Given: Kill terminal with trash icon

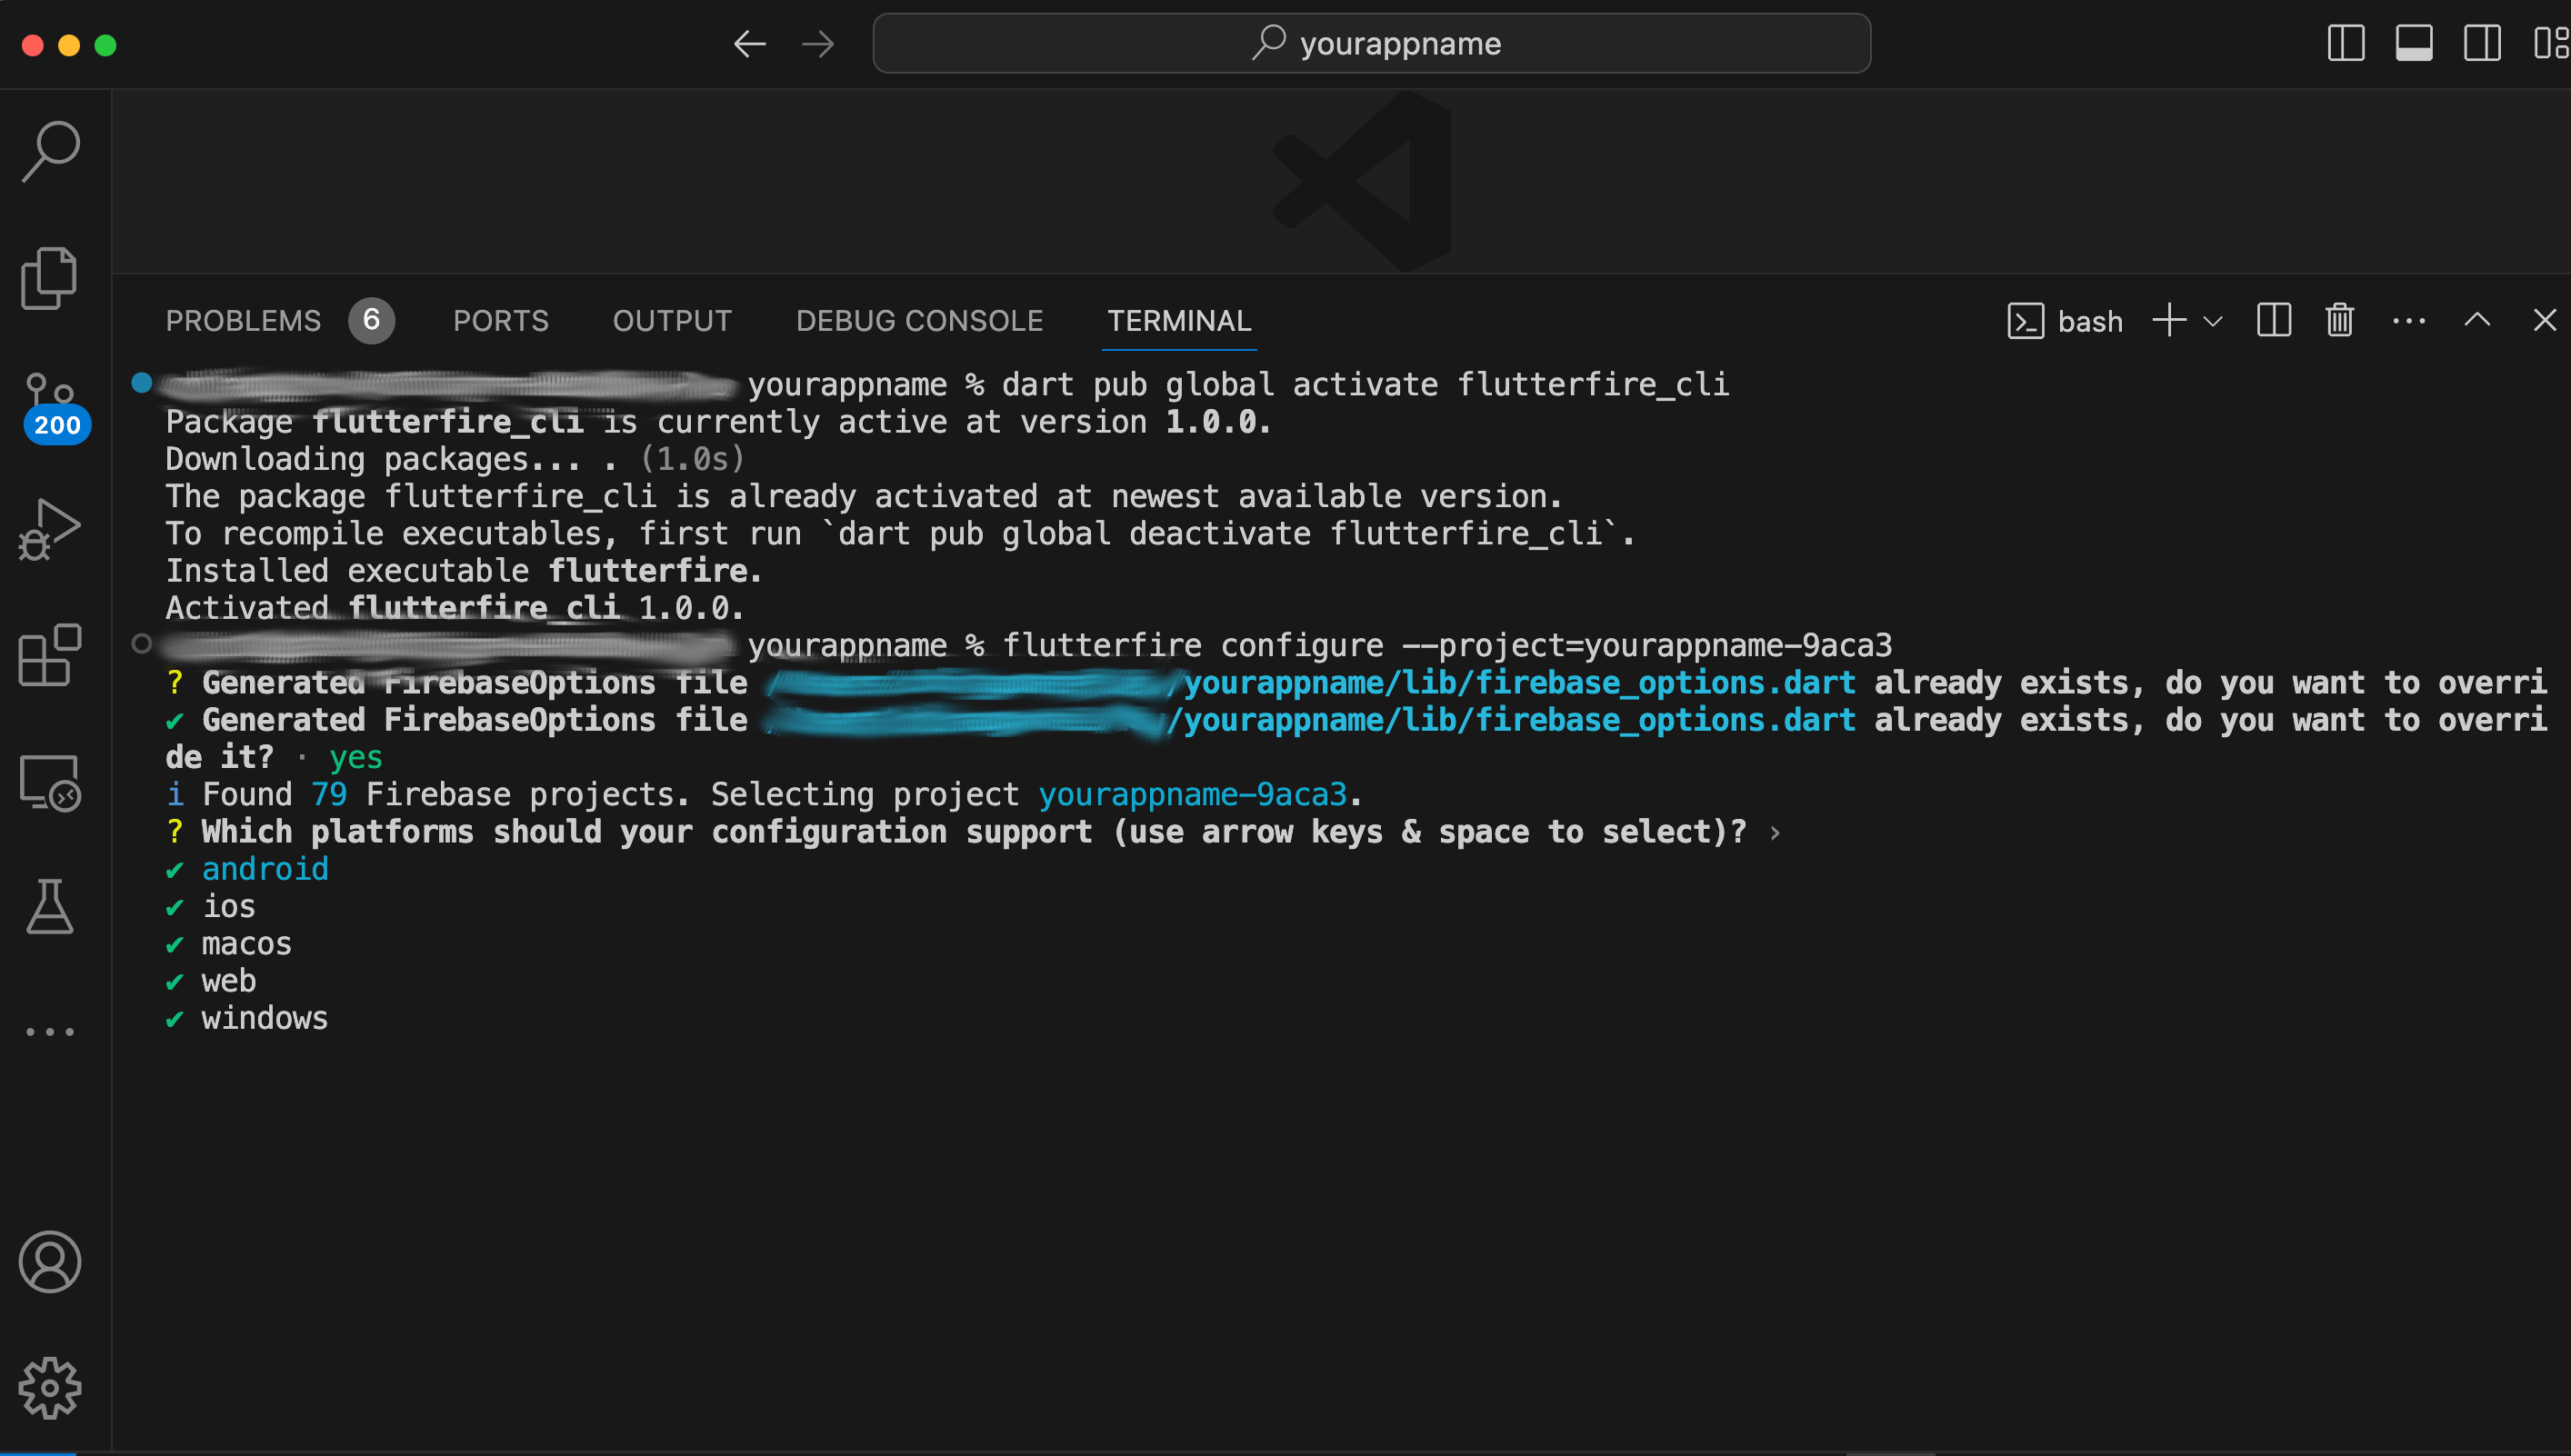Looking at the screenshot, I should 2339,321.
